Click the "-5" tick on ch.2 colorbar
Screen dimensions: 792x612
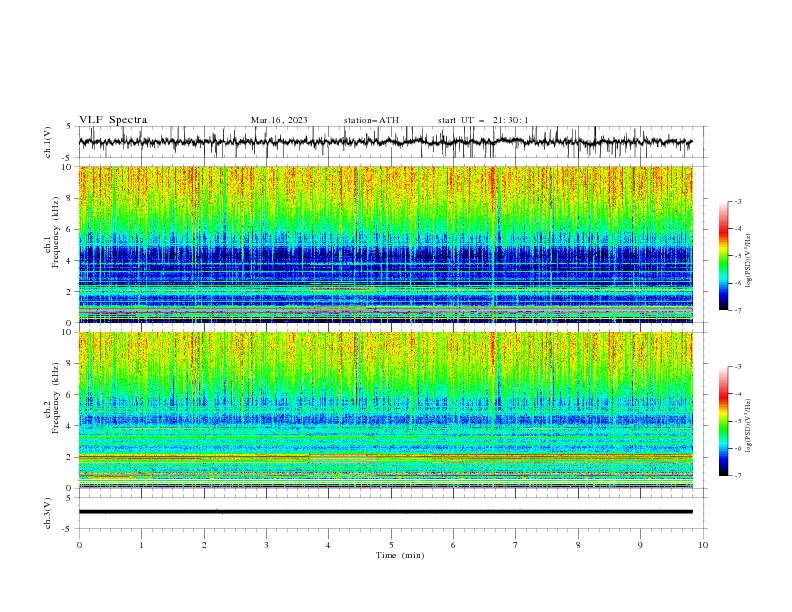(737, 421)
